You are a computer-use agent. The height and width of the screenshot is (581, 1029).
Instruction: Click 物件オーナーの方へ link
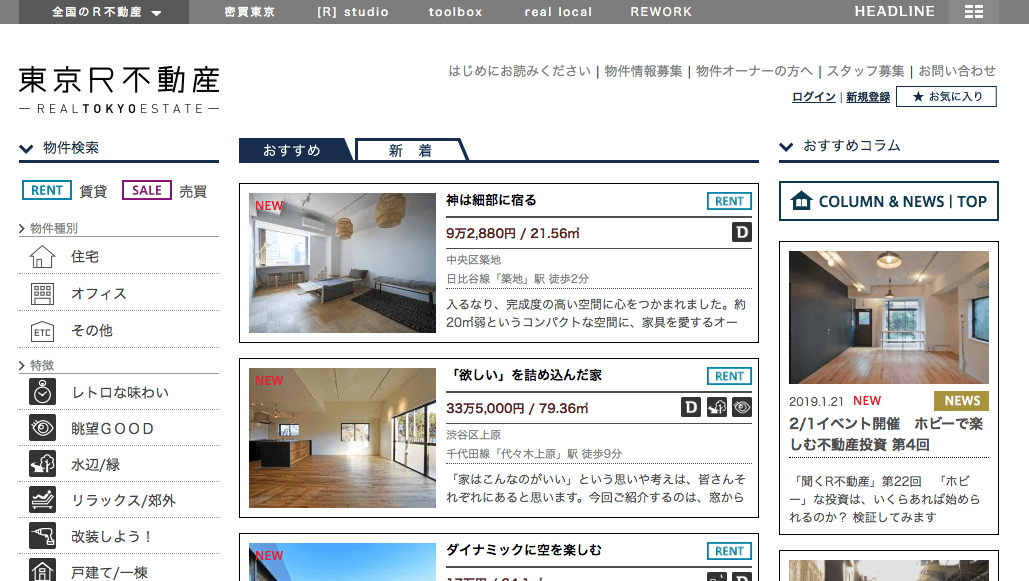tap(754, 71)
